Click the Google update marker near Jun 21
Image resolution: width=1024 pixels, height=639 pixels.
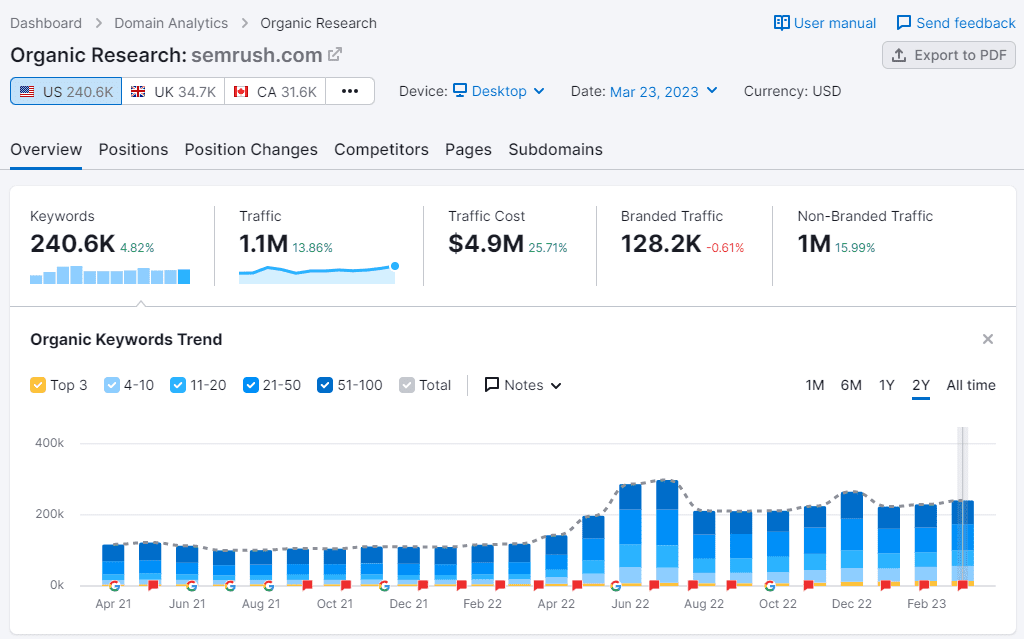(x=191, y=585)
